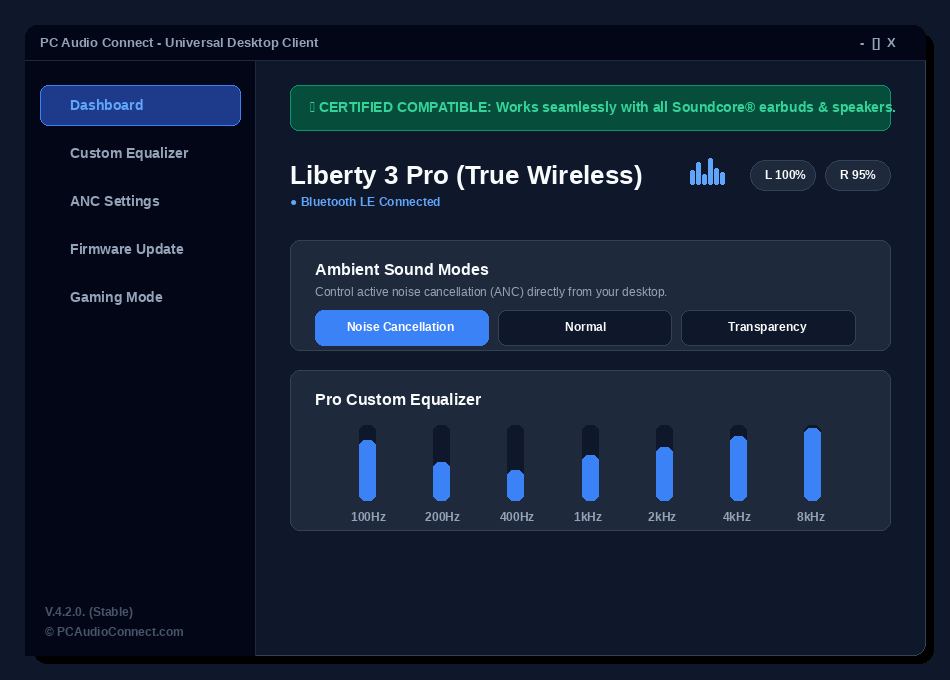This screenshot has width=950, height=680.
Task: Adjust the 200Hz equalizer slider
Action: coord(441,463)
